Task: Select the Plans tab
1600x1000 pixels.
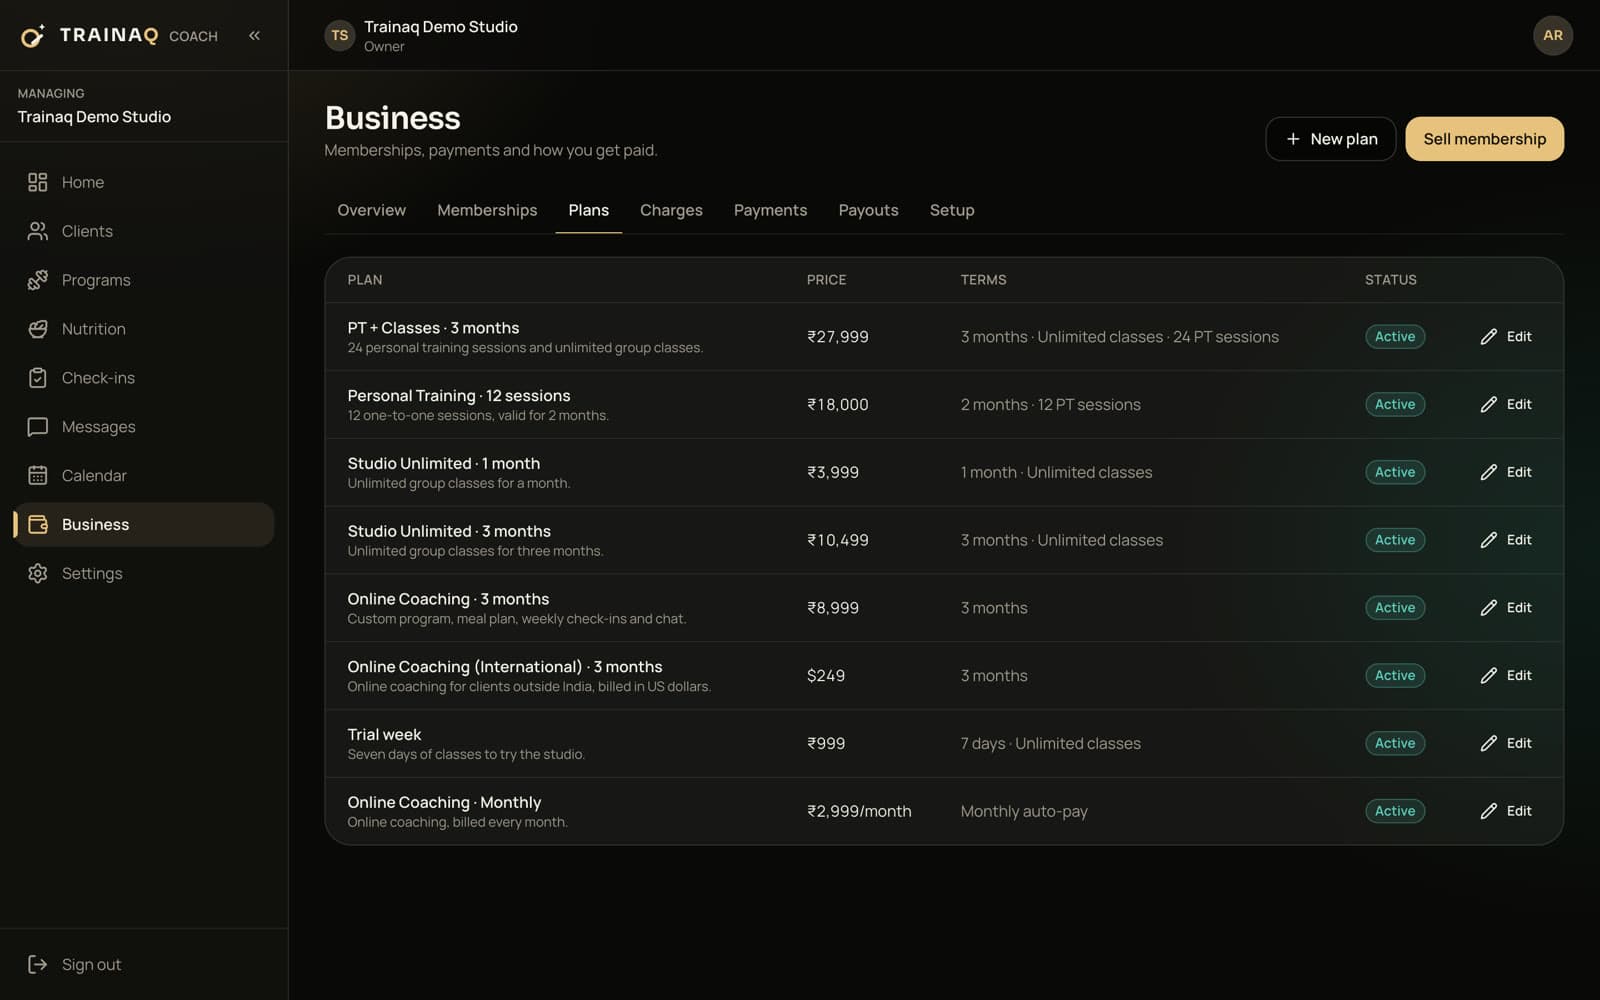Action: pos(588,210)
